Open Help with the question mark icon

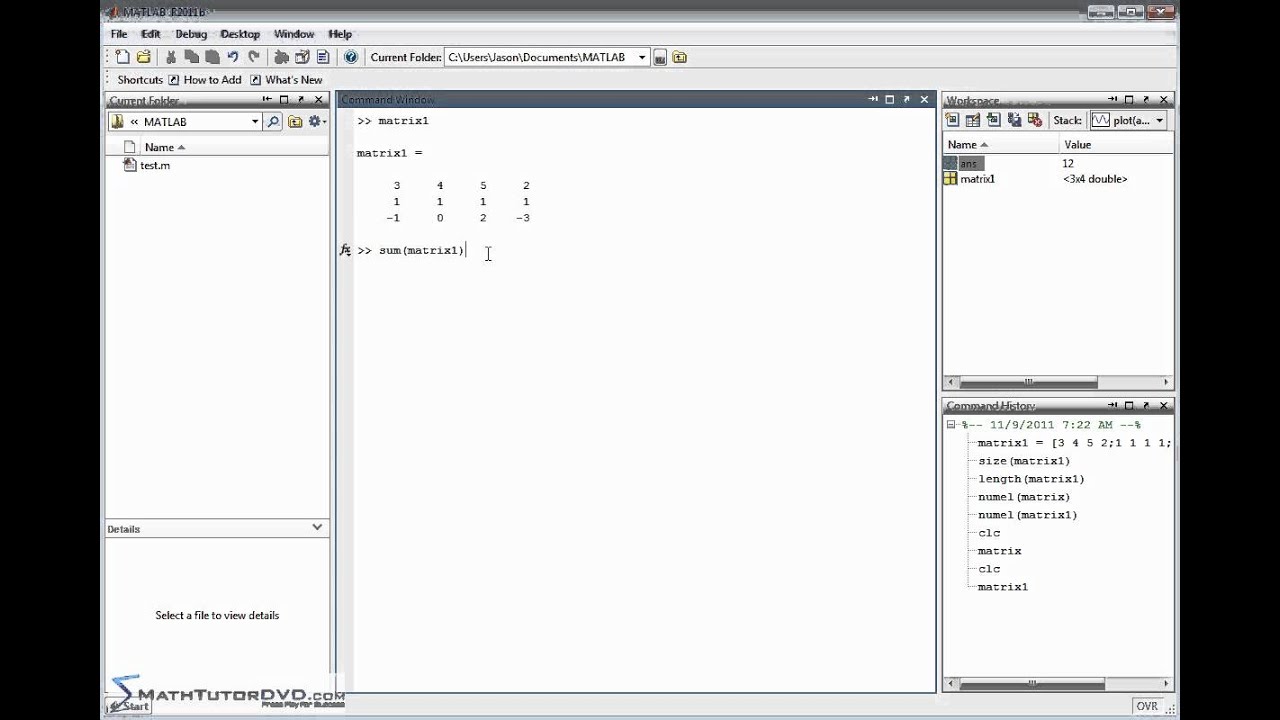point(351,57)
